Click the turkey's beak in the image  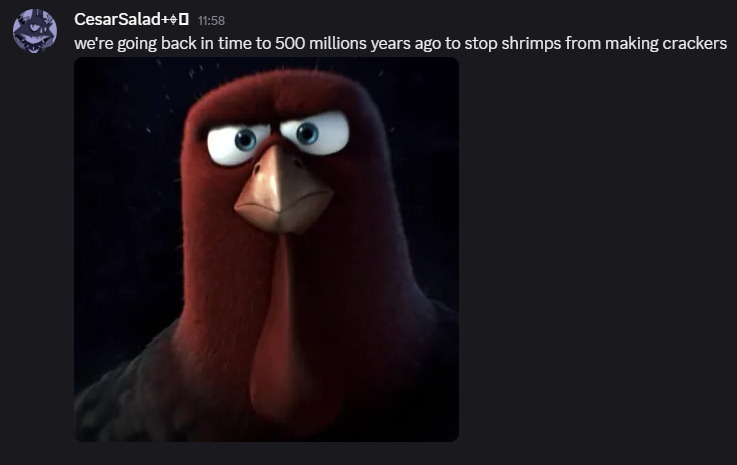coord(283,191)
